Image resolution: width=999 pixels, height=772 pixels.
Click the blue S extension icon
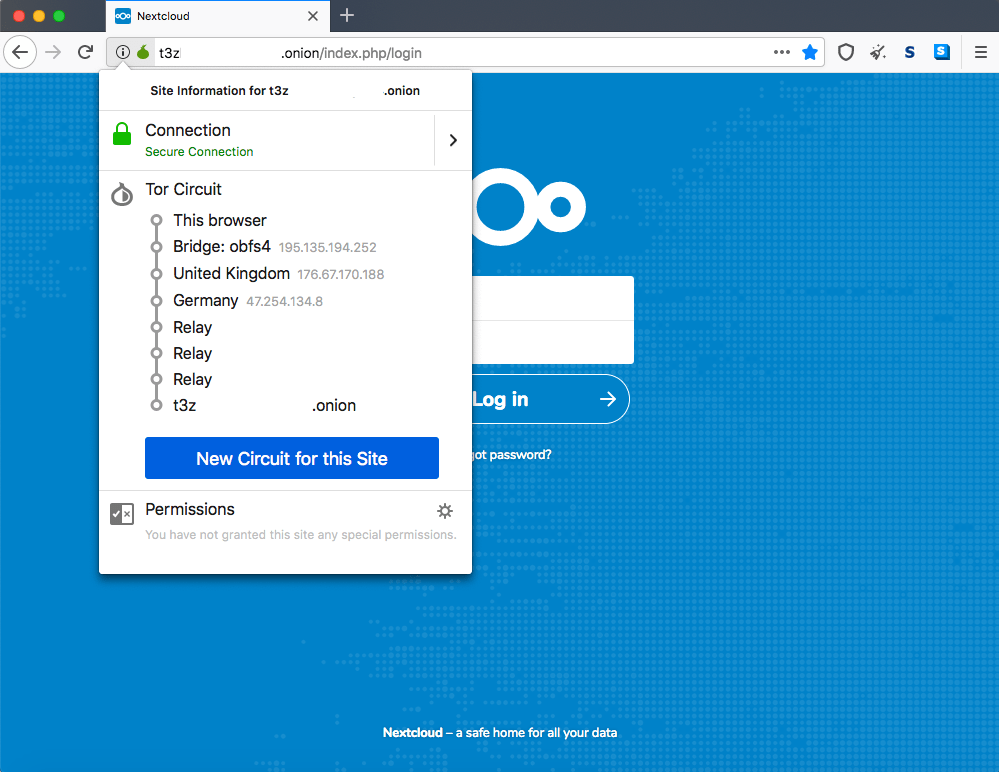(x=942, y=52)
